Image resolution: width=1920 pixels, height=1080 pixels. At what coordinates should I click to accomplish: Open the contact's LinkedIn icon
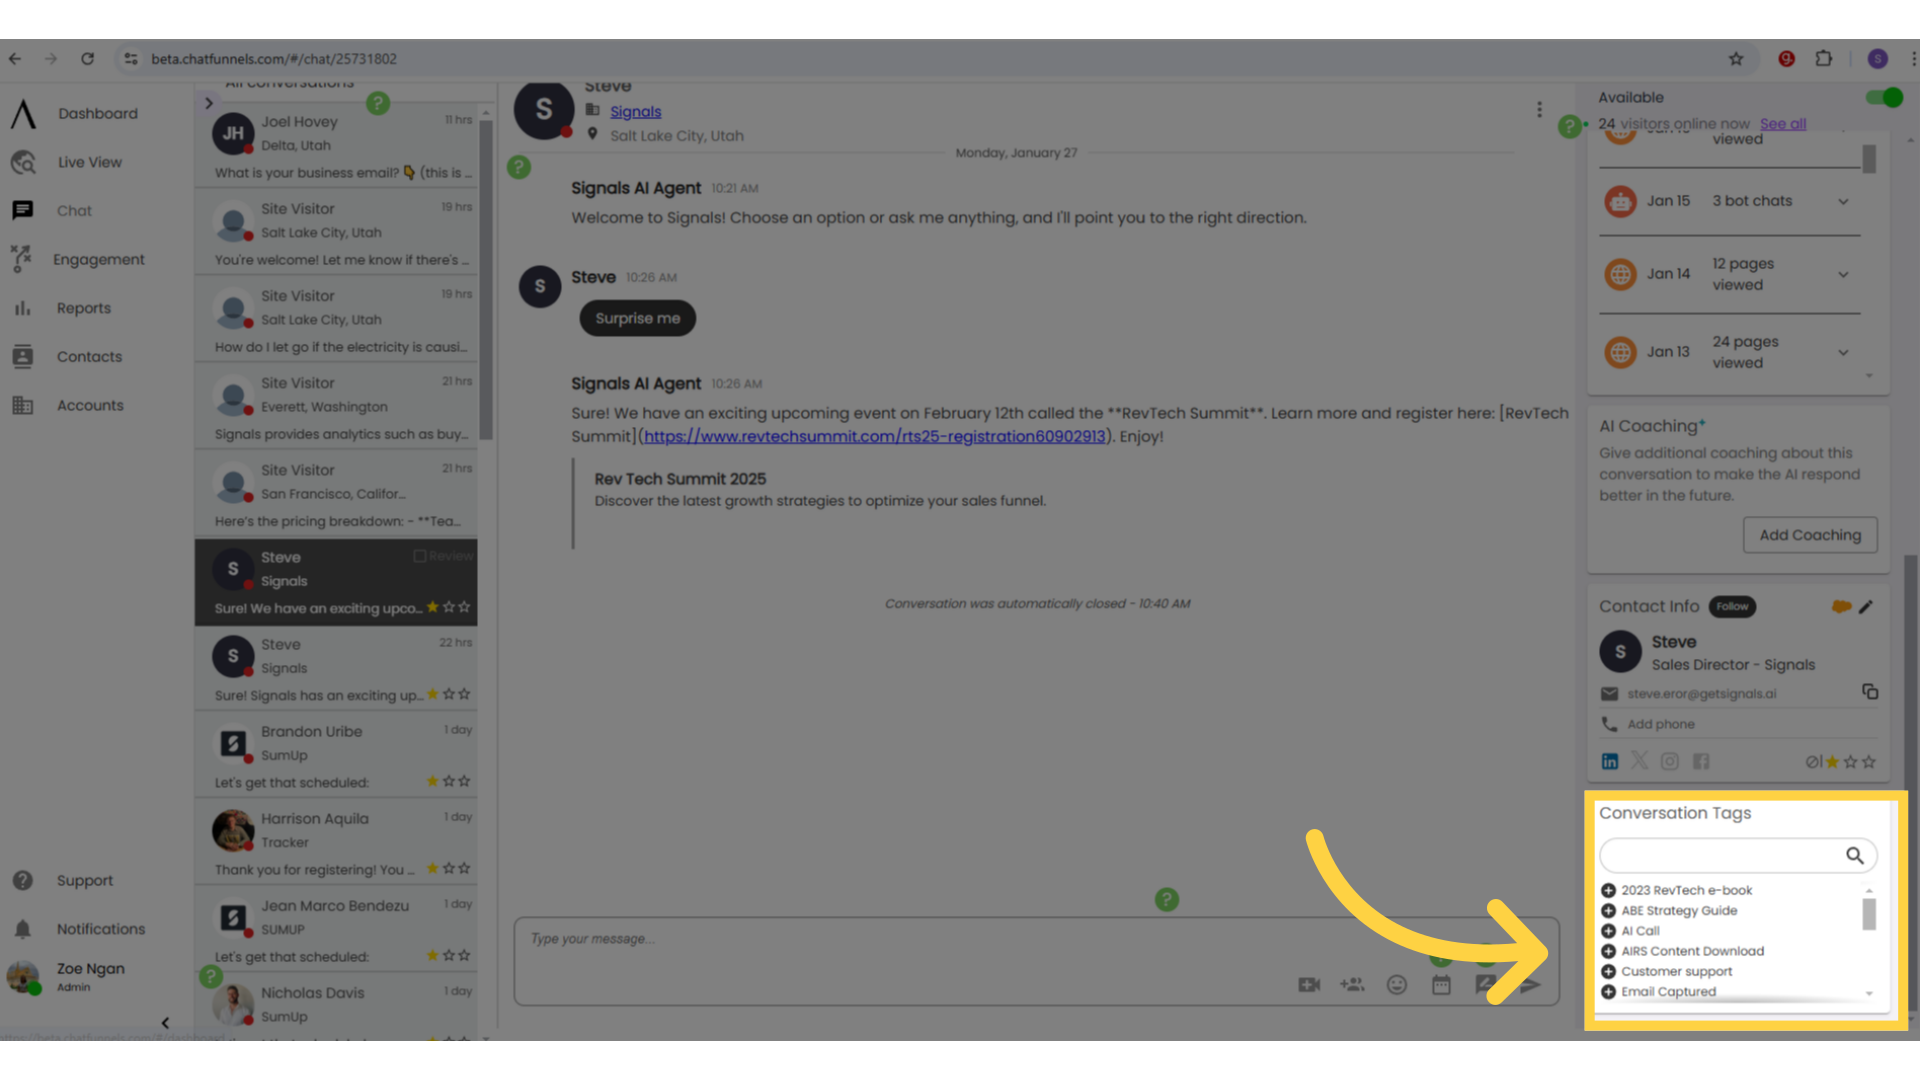pos(1610,762)
